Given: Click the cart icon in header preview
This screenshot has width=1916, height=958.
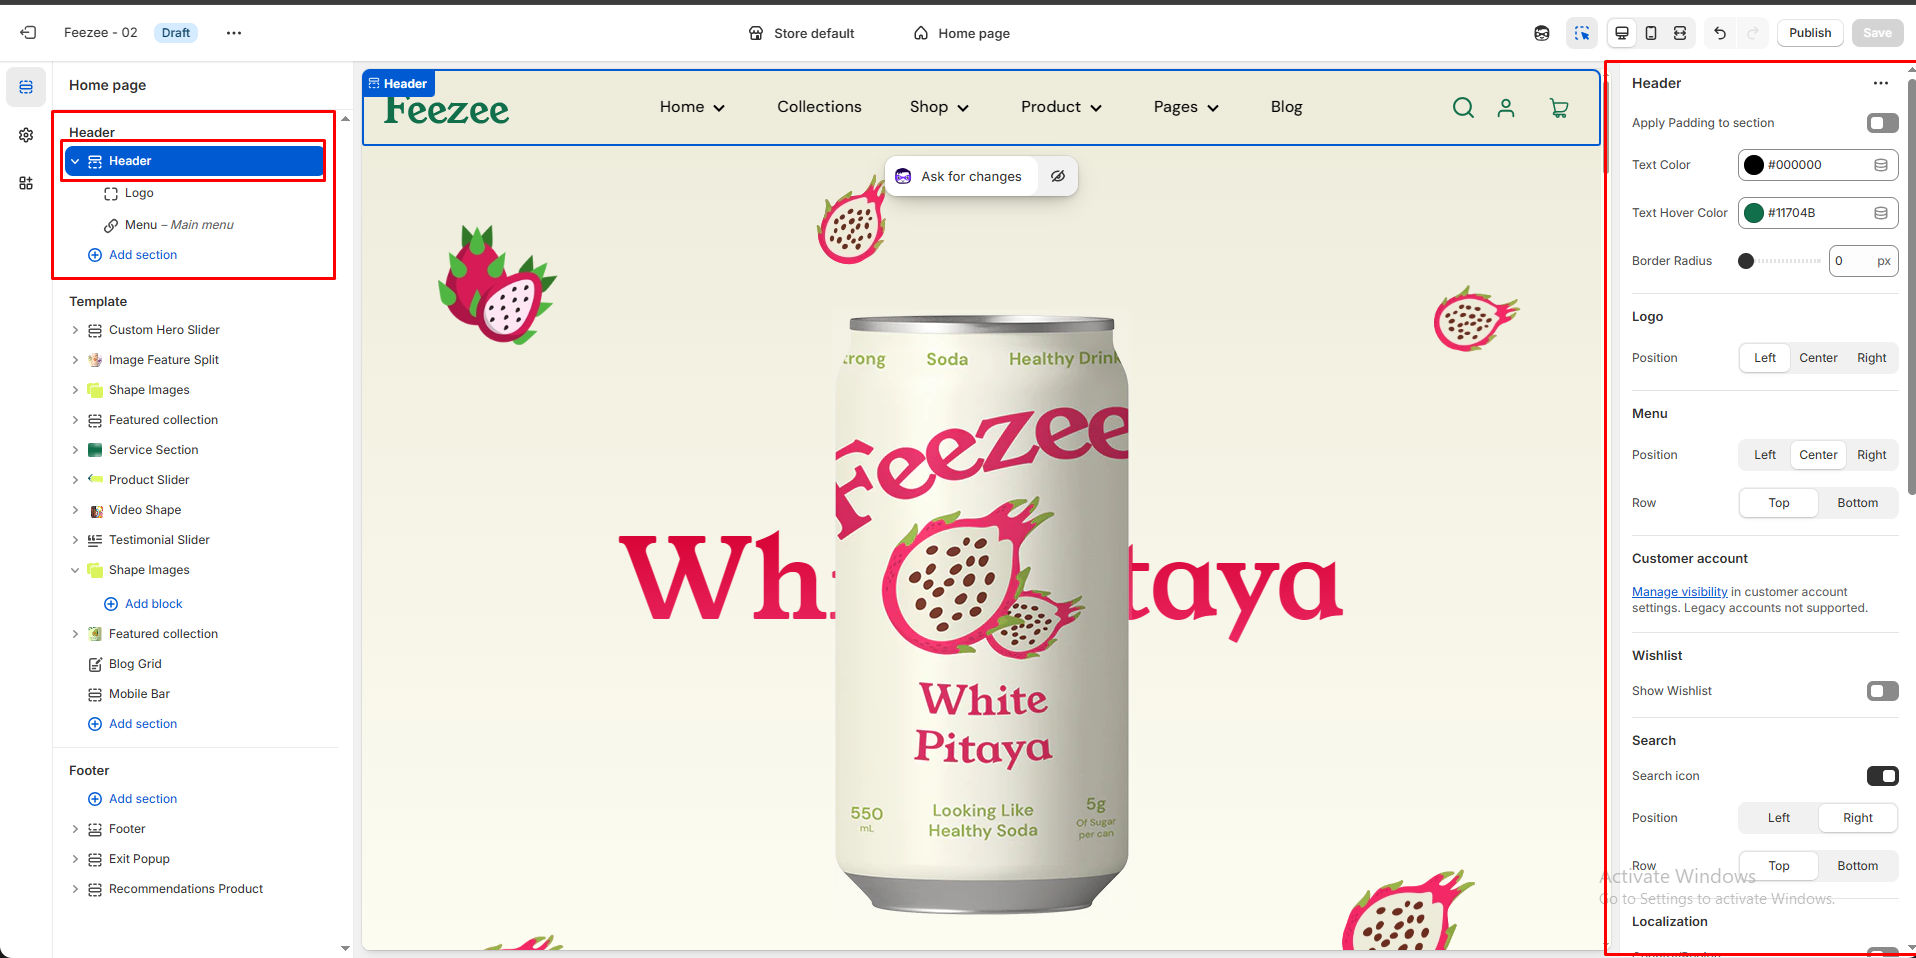Looking at the screenshot, I should (1558, 108).
